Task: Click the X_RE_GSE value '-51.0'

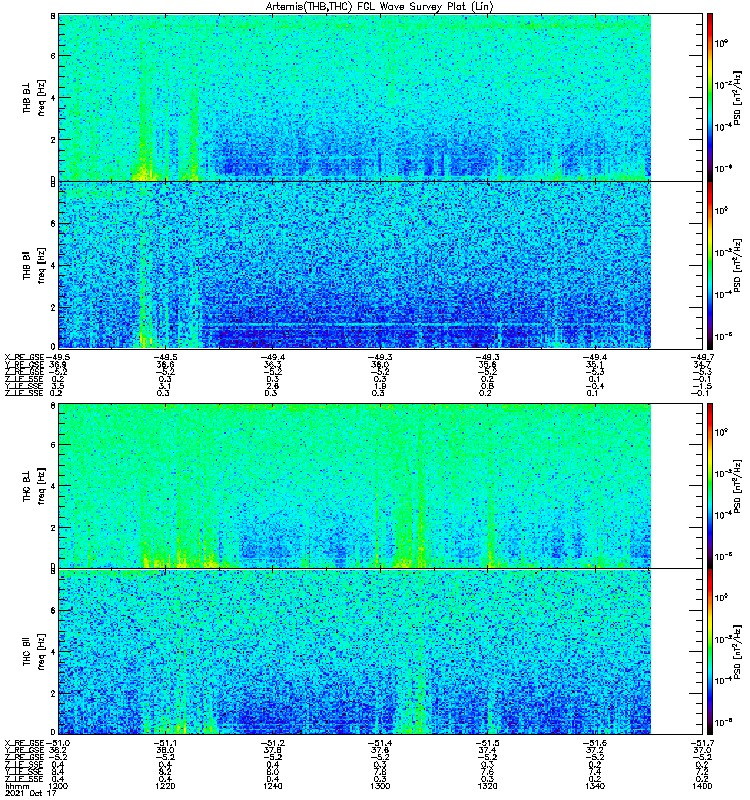Action: click(x=58, y=743)
